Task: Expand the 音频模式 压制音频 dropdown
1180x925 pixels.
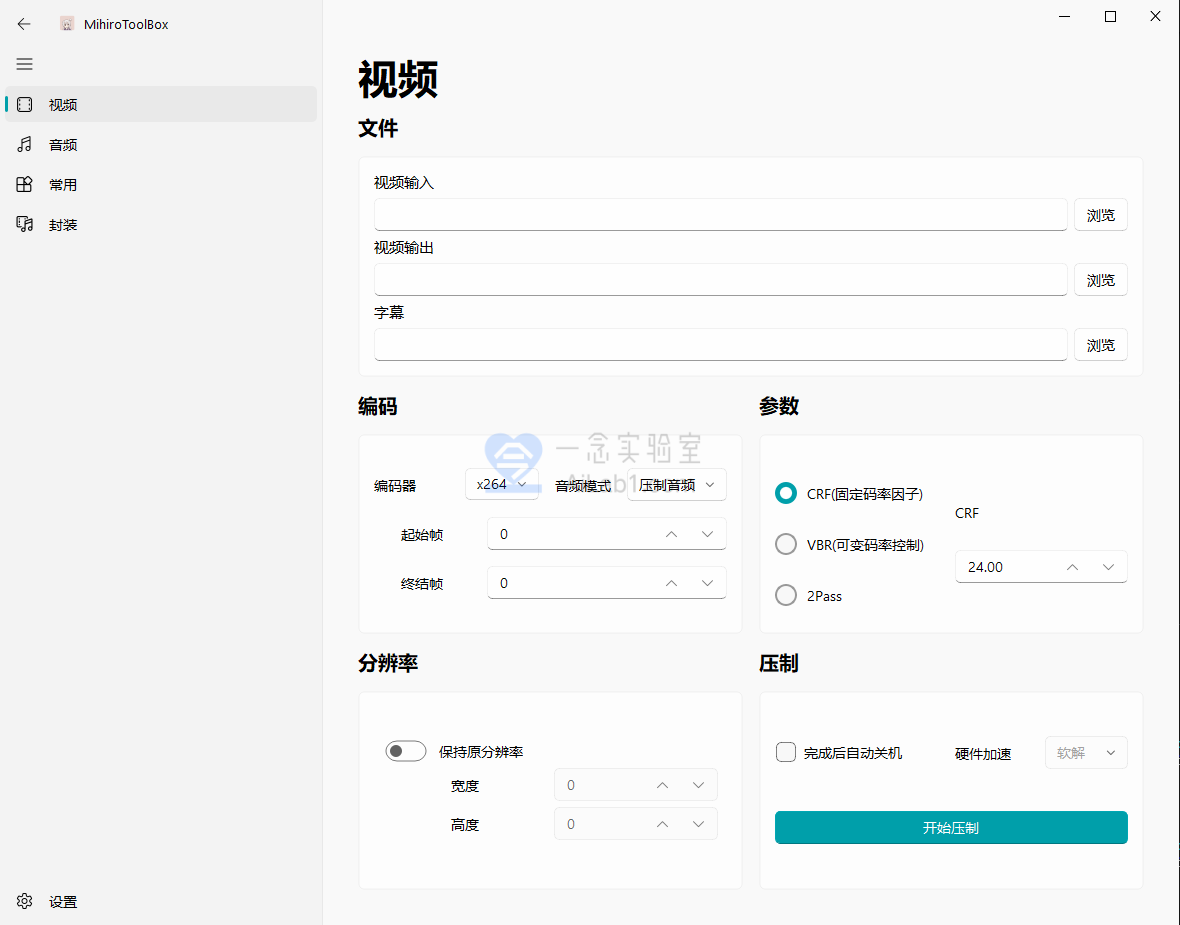Action: [677, 484]
